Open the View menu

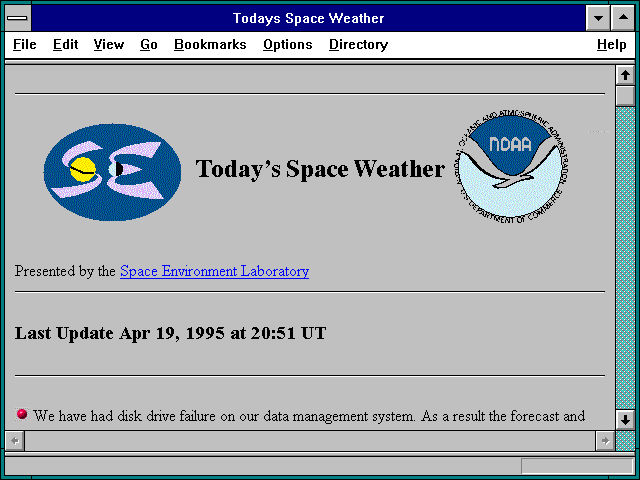(109, 44)
